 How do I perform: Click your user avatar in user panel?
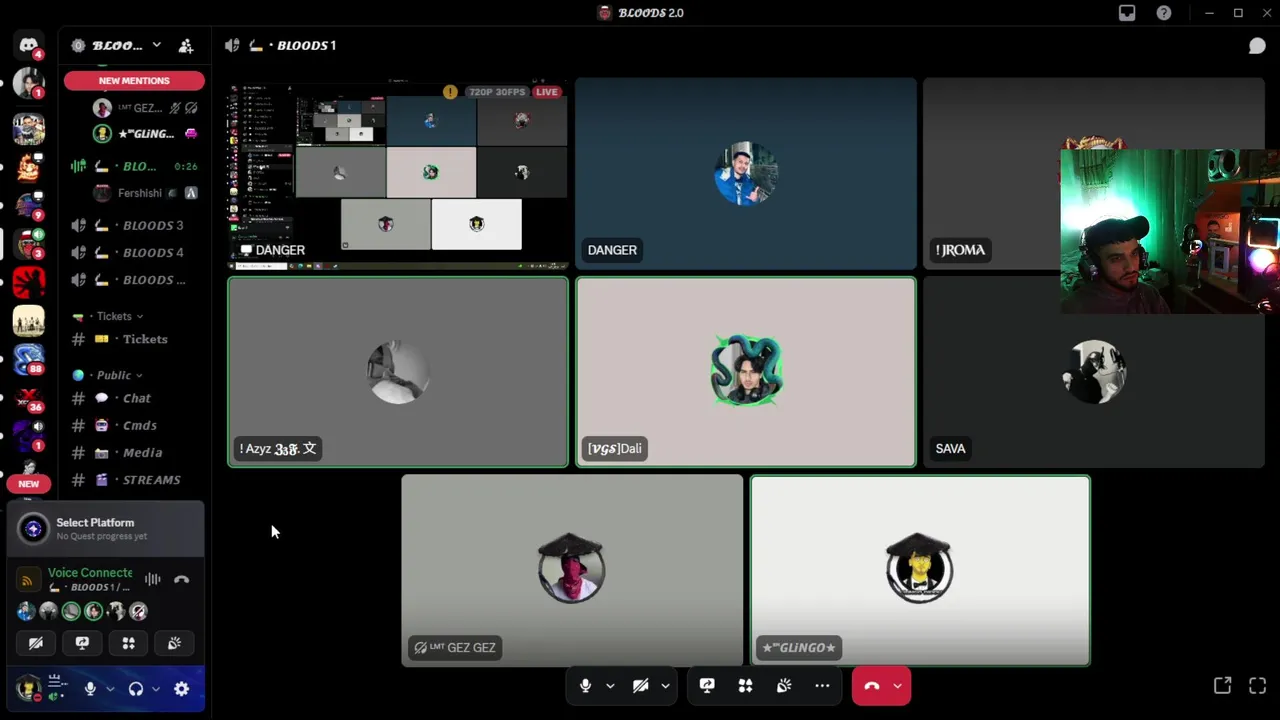pyautogui.click(x=28, y=688)
